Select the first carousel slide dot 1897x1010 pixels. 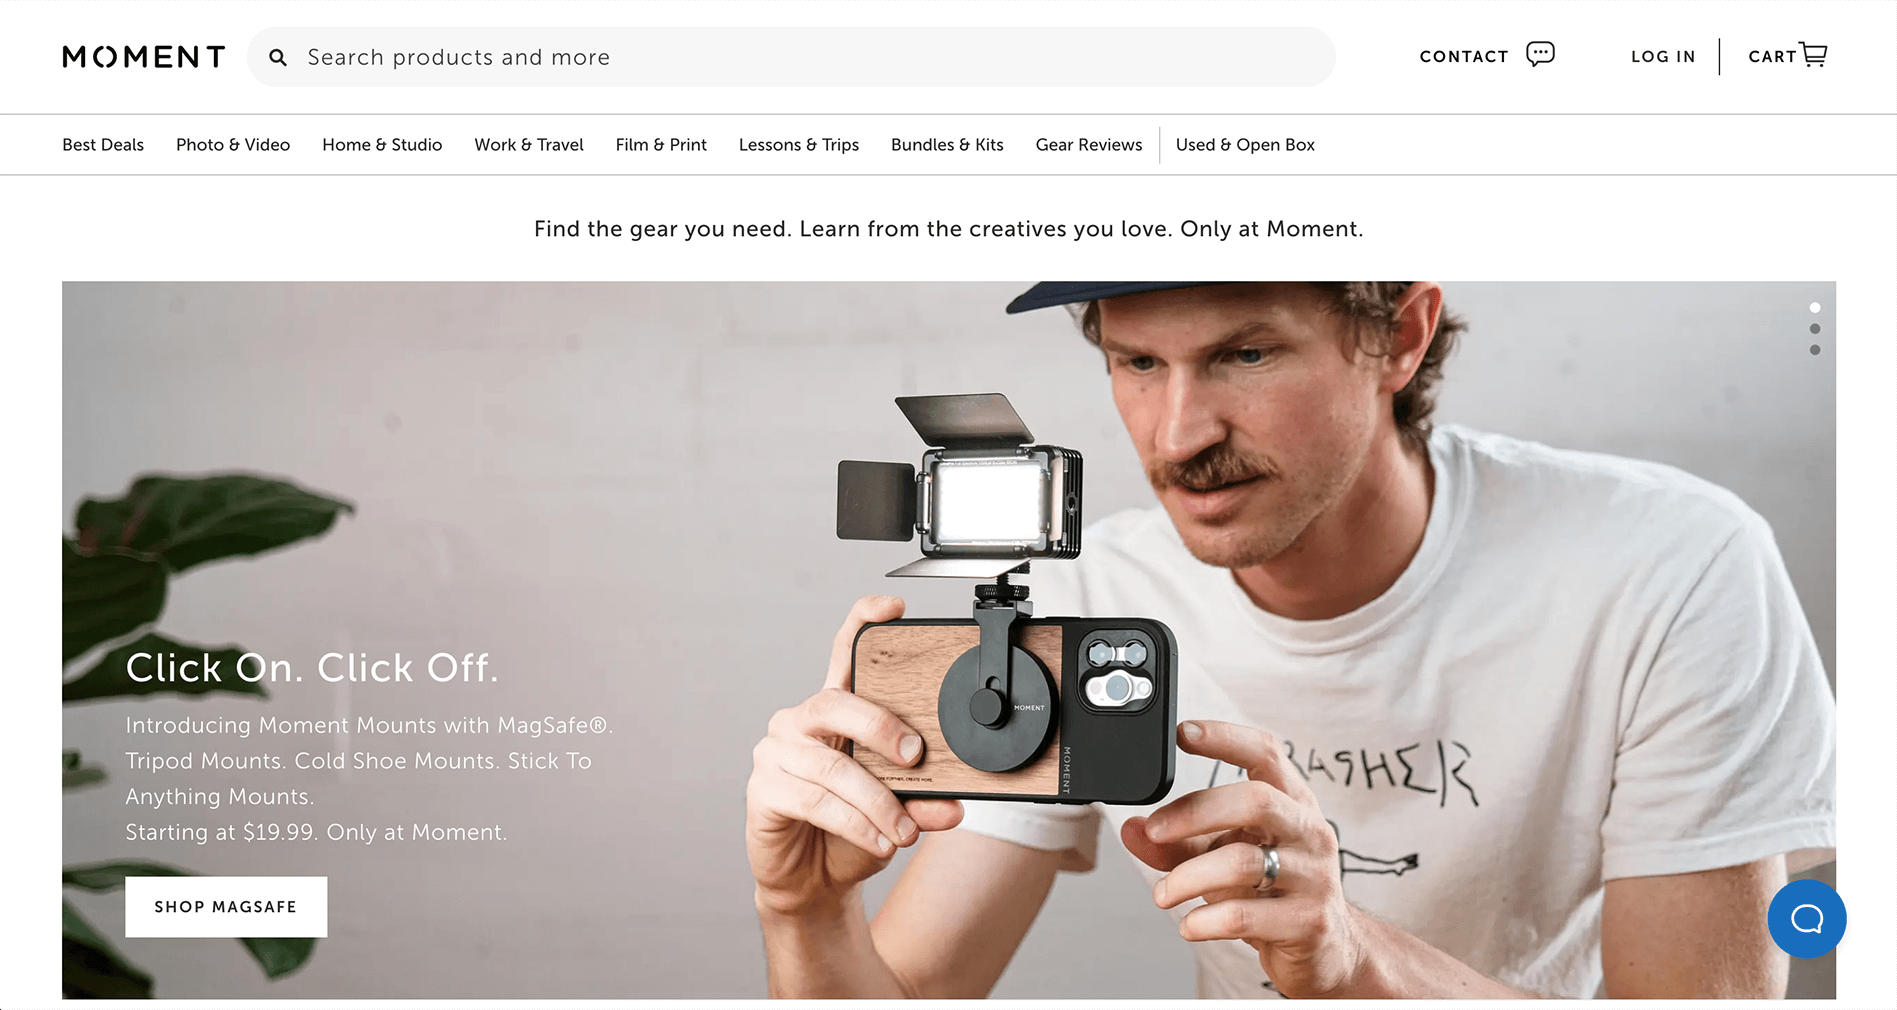tap(1815, 308)
